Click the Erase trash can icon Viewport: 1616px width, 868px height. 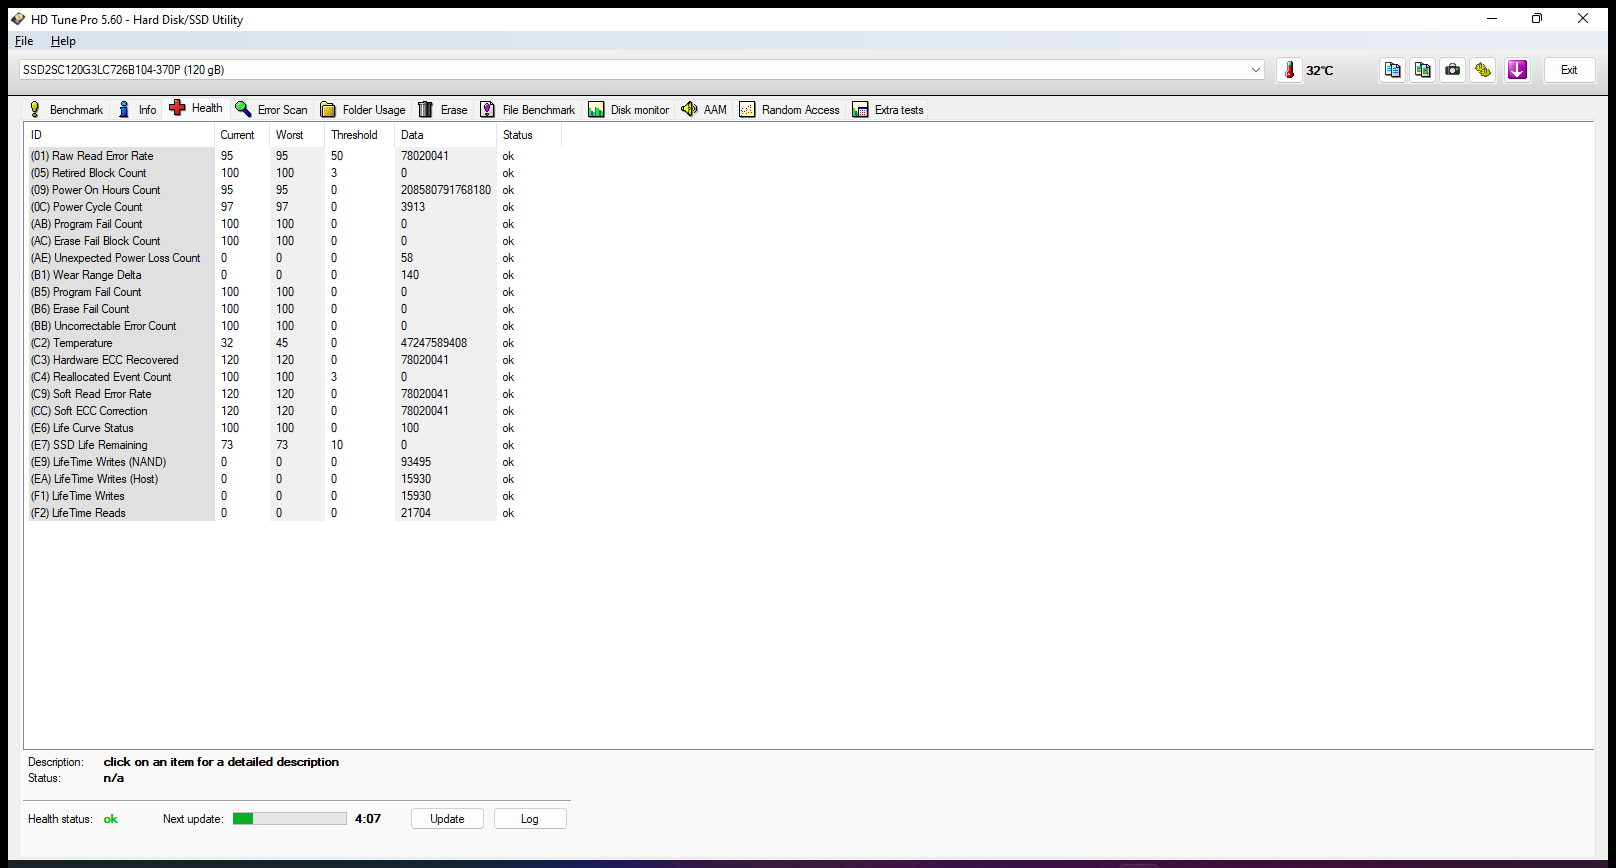point(426,109)
